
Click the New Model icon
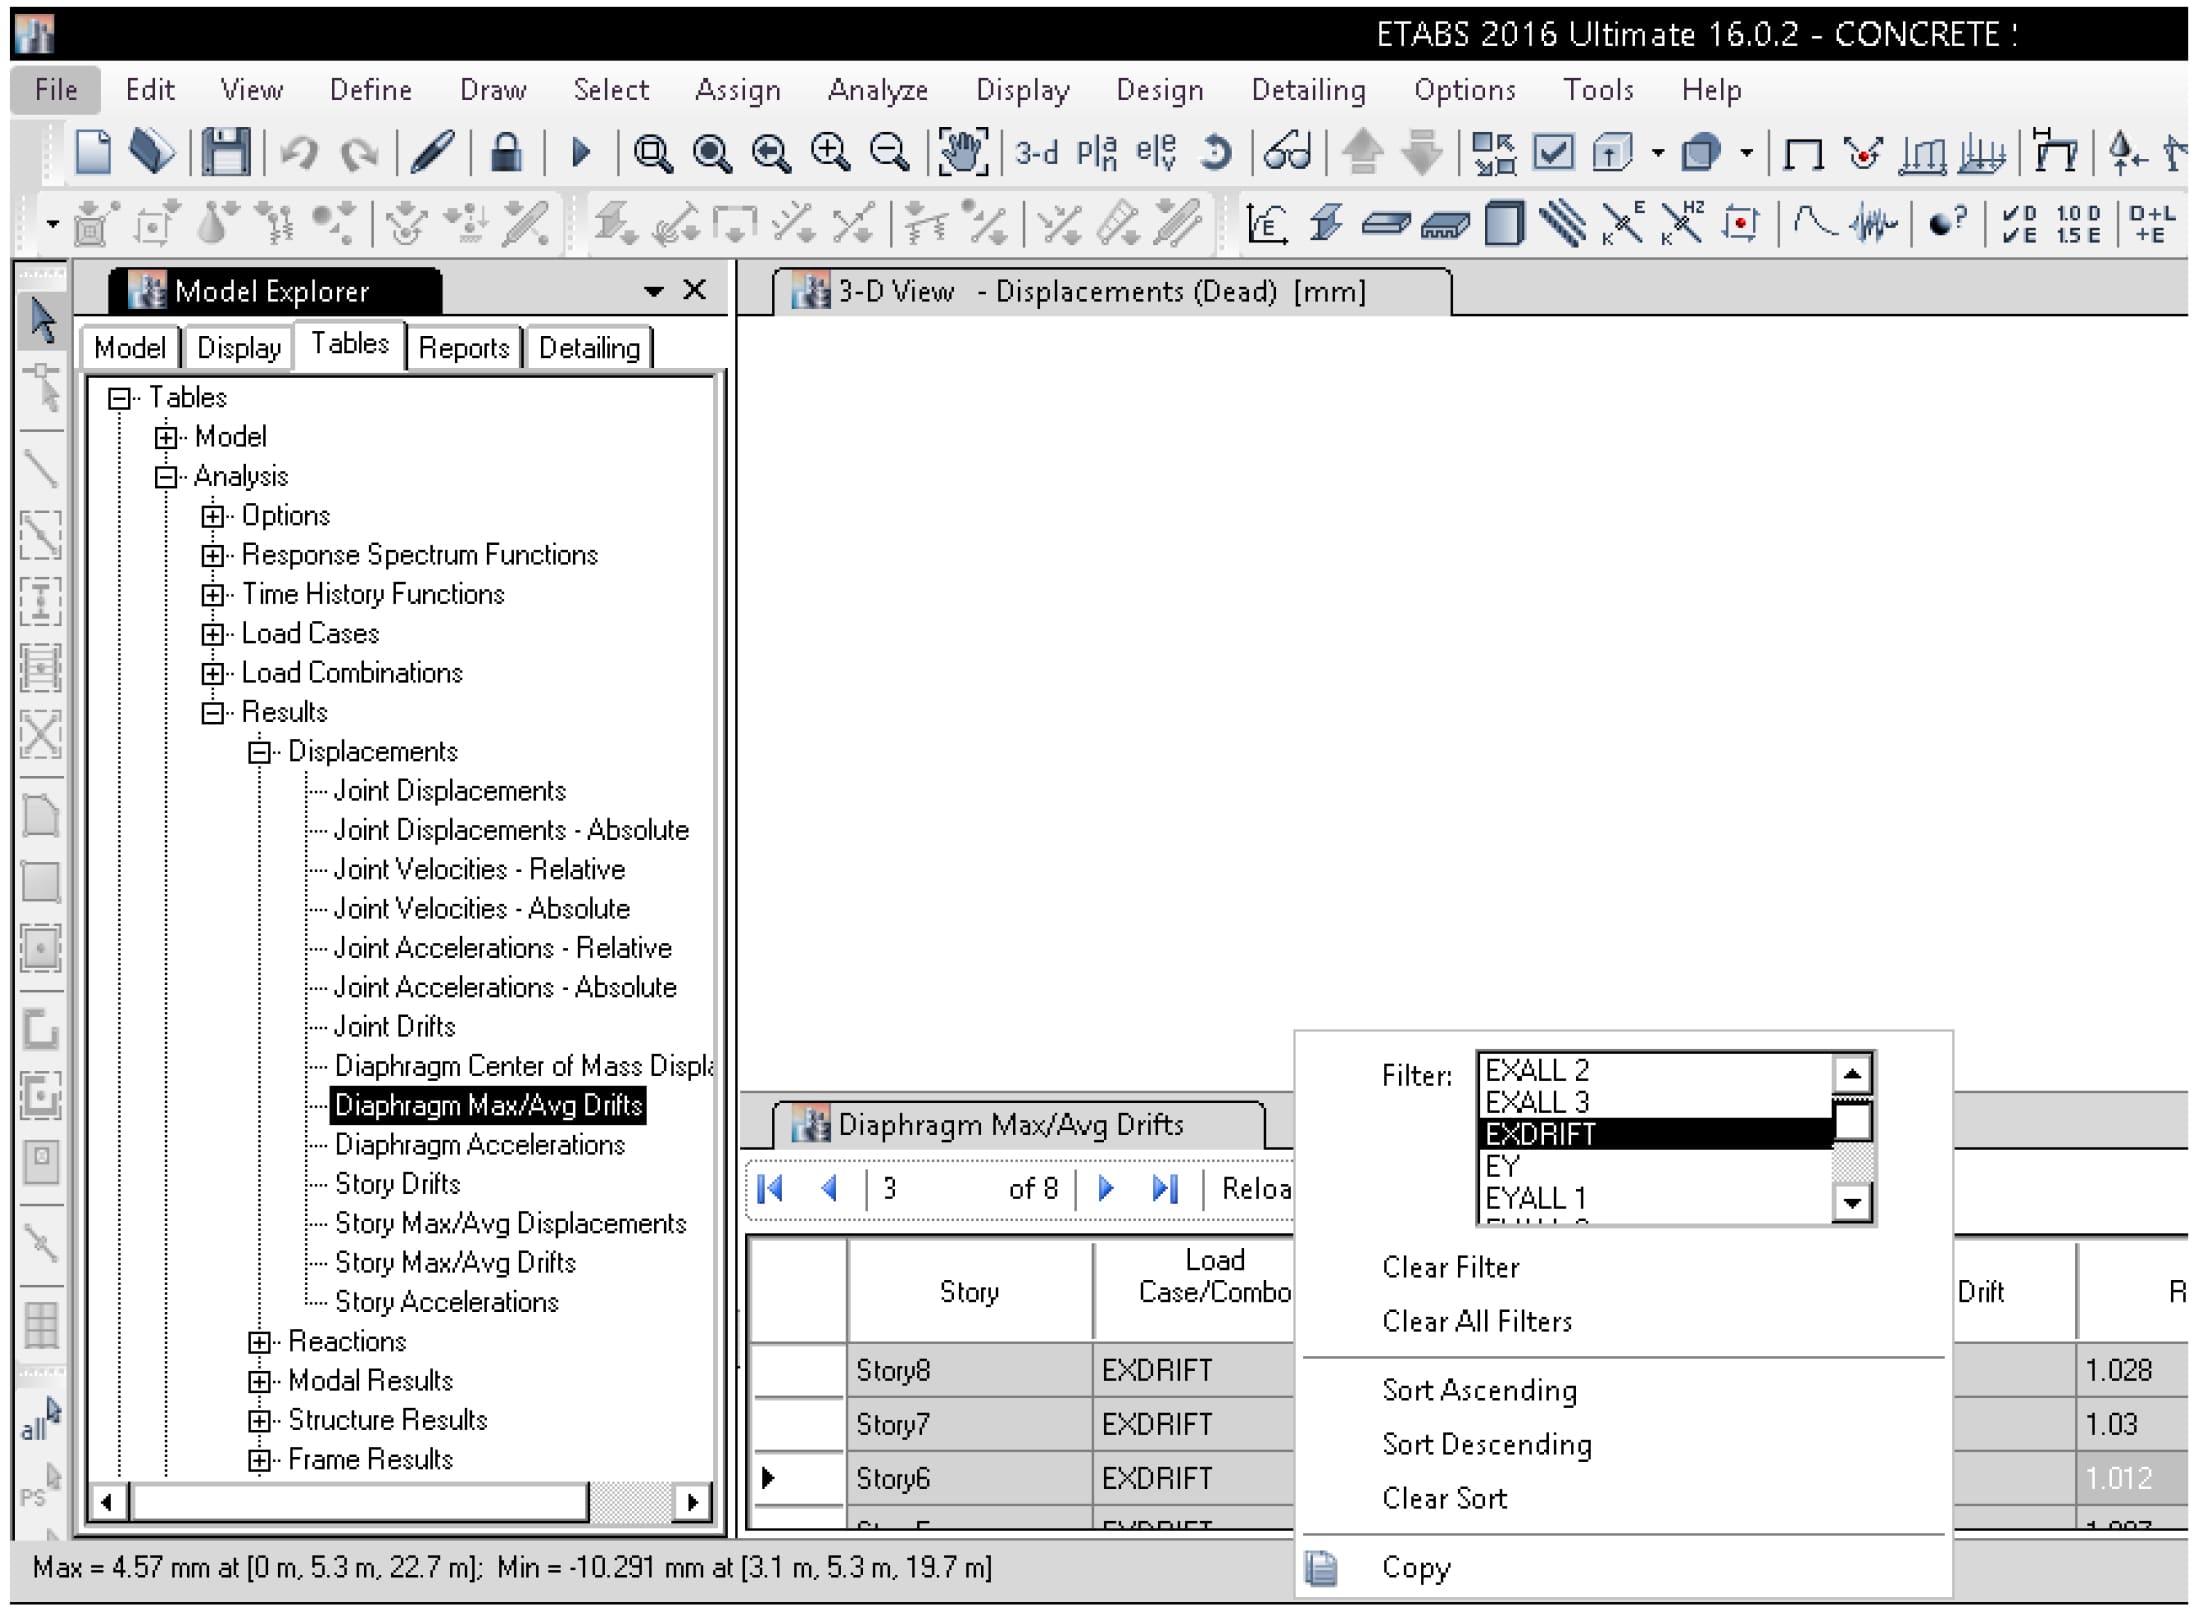coord(93,153)
